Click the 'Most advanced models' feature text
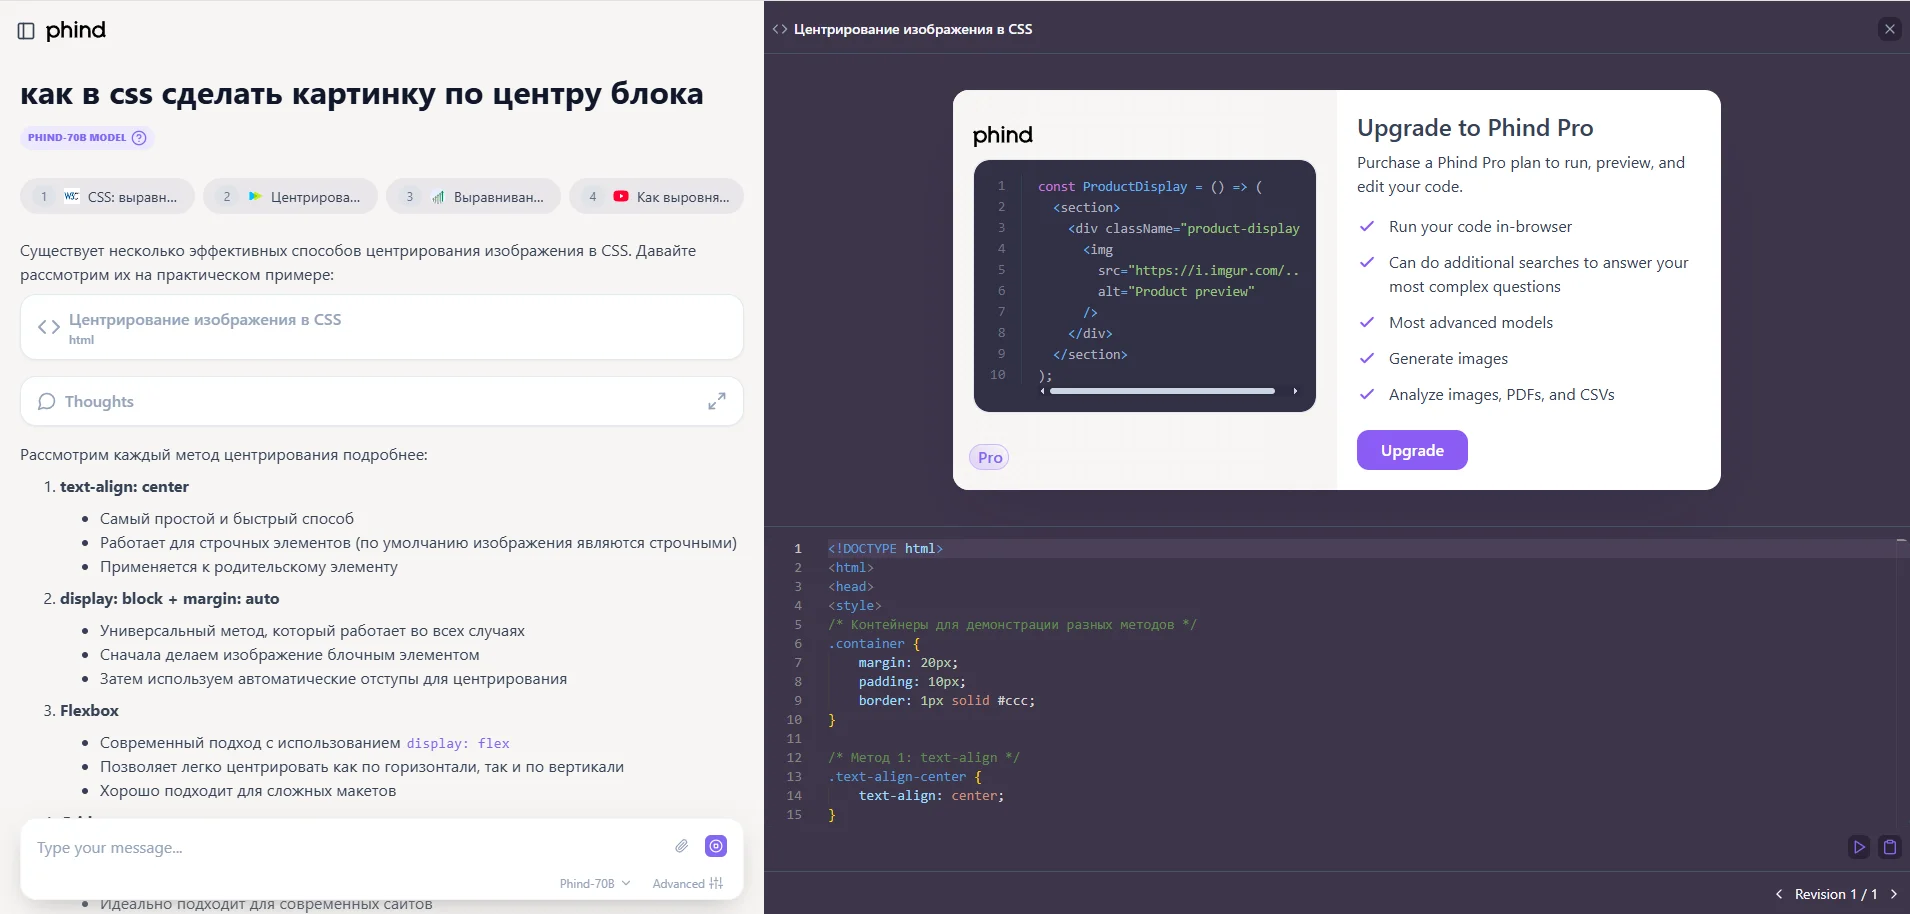Screen dimensions: 1910x914 [1471, 323]
